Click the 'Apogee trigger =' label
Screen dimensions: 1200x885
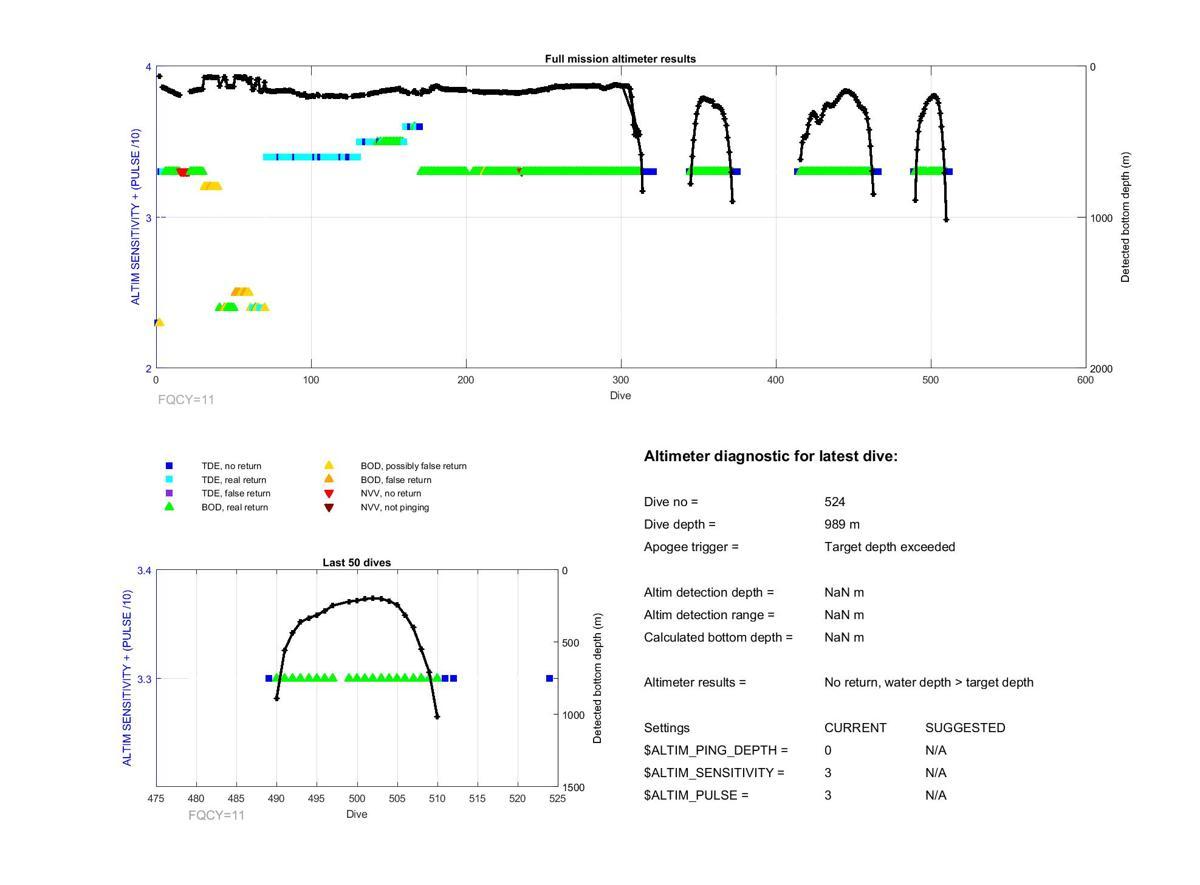691,547
